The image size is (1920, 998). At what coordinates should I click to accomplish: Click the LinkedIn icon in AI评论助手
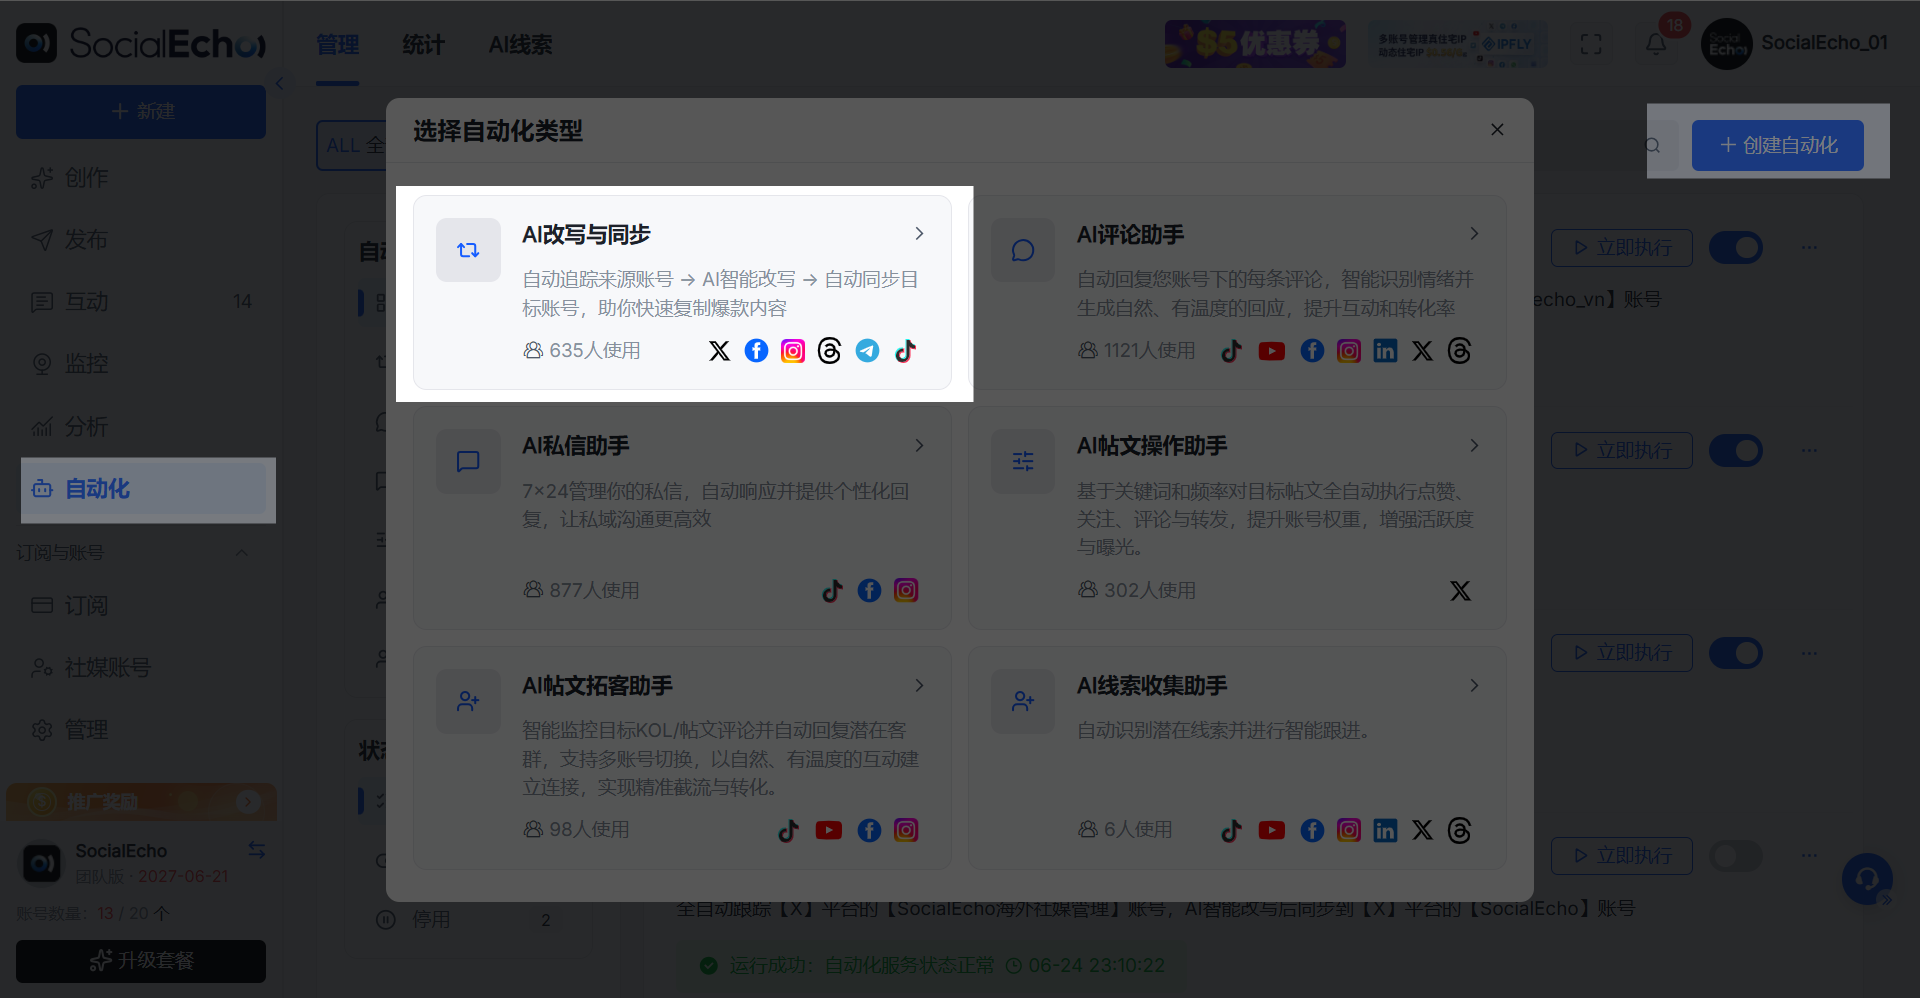1386,351
